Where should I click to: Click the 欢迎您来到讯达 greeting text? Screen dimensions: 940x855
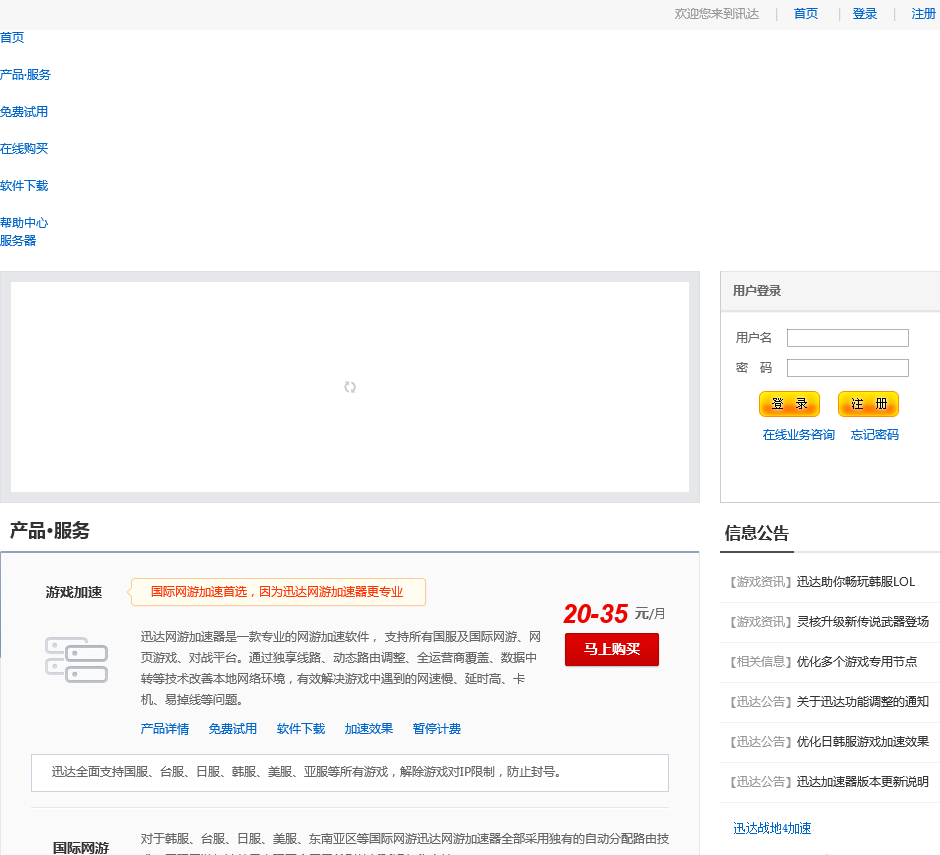(x=716, y=14)
